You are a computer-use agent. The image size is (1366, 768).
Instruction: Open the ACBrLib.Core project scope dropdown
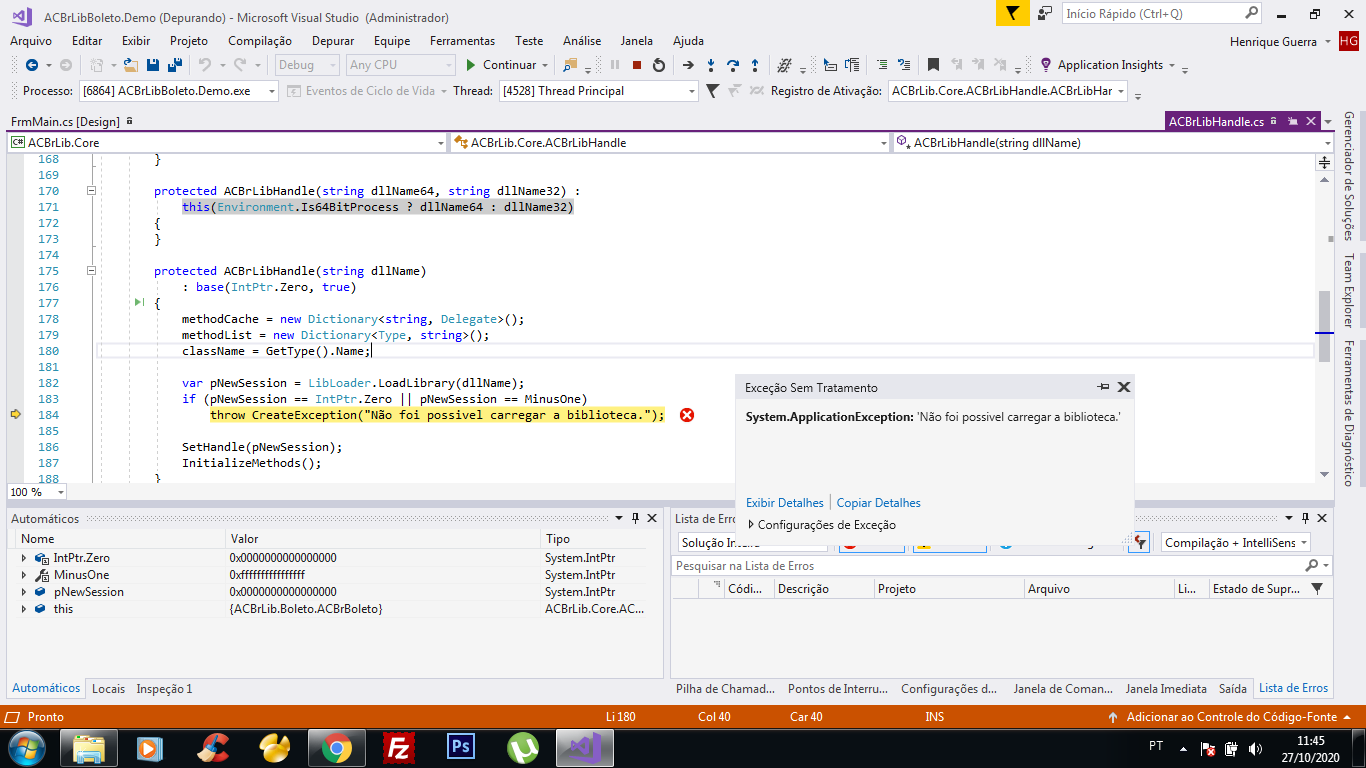pyautogui.click(x=441, y=143)
